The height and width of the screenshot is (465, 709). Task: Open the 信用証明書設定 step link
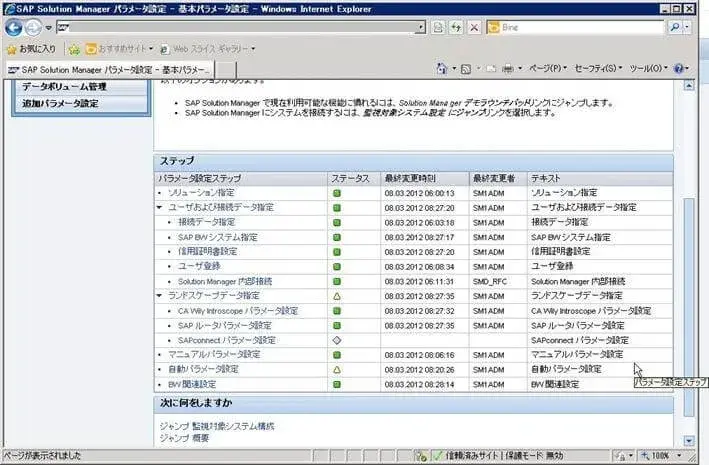click(207, 251)
